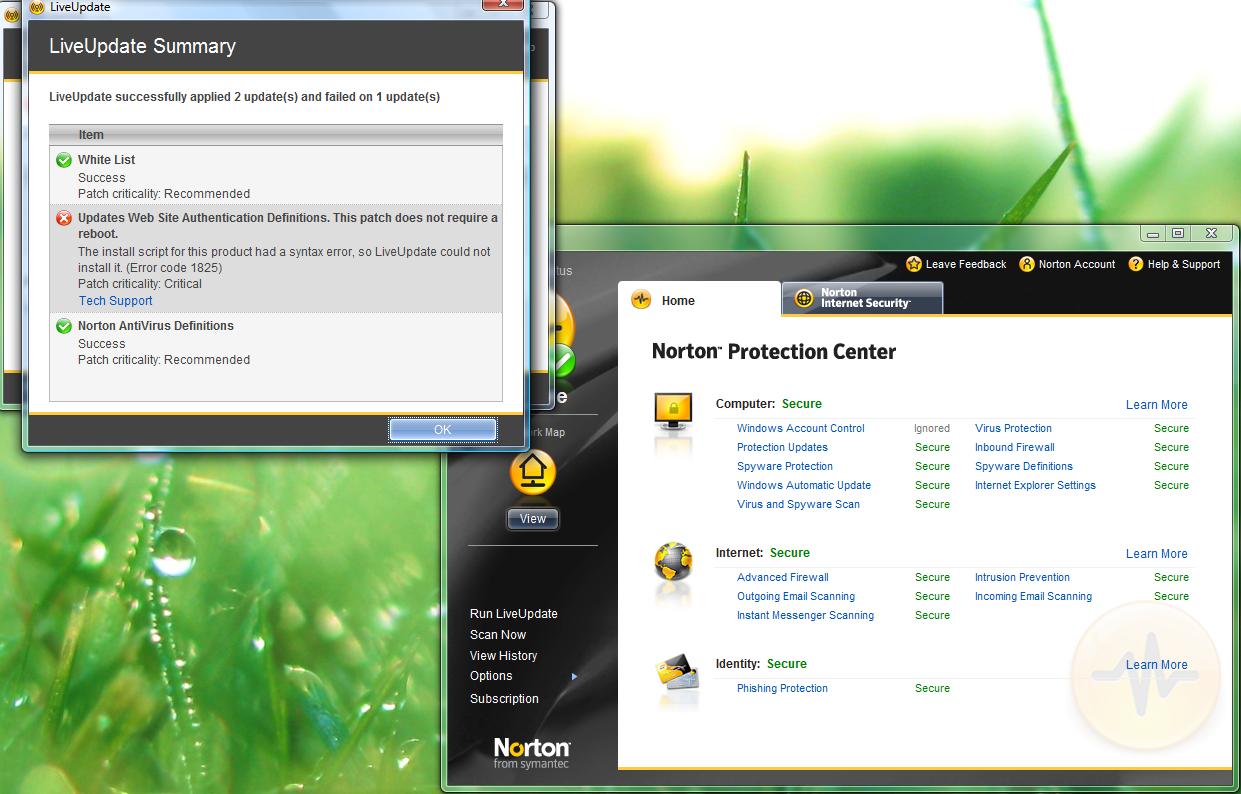
Task: Open Windows Account Control item
Action: coord(801,428)
